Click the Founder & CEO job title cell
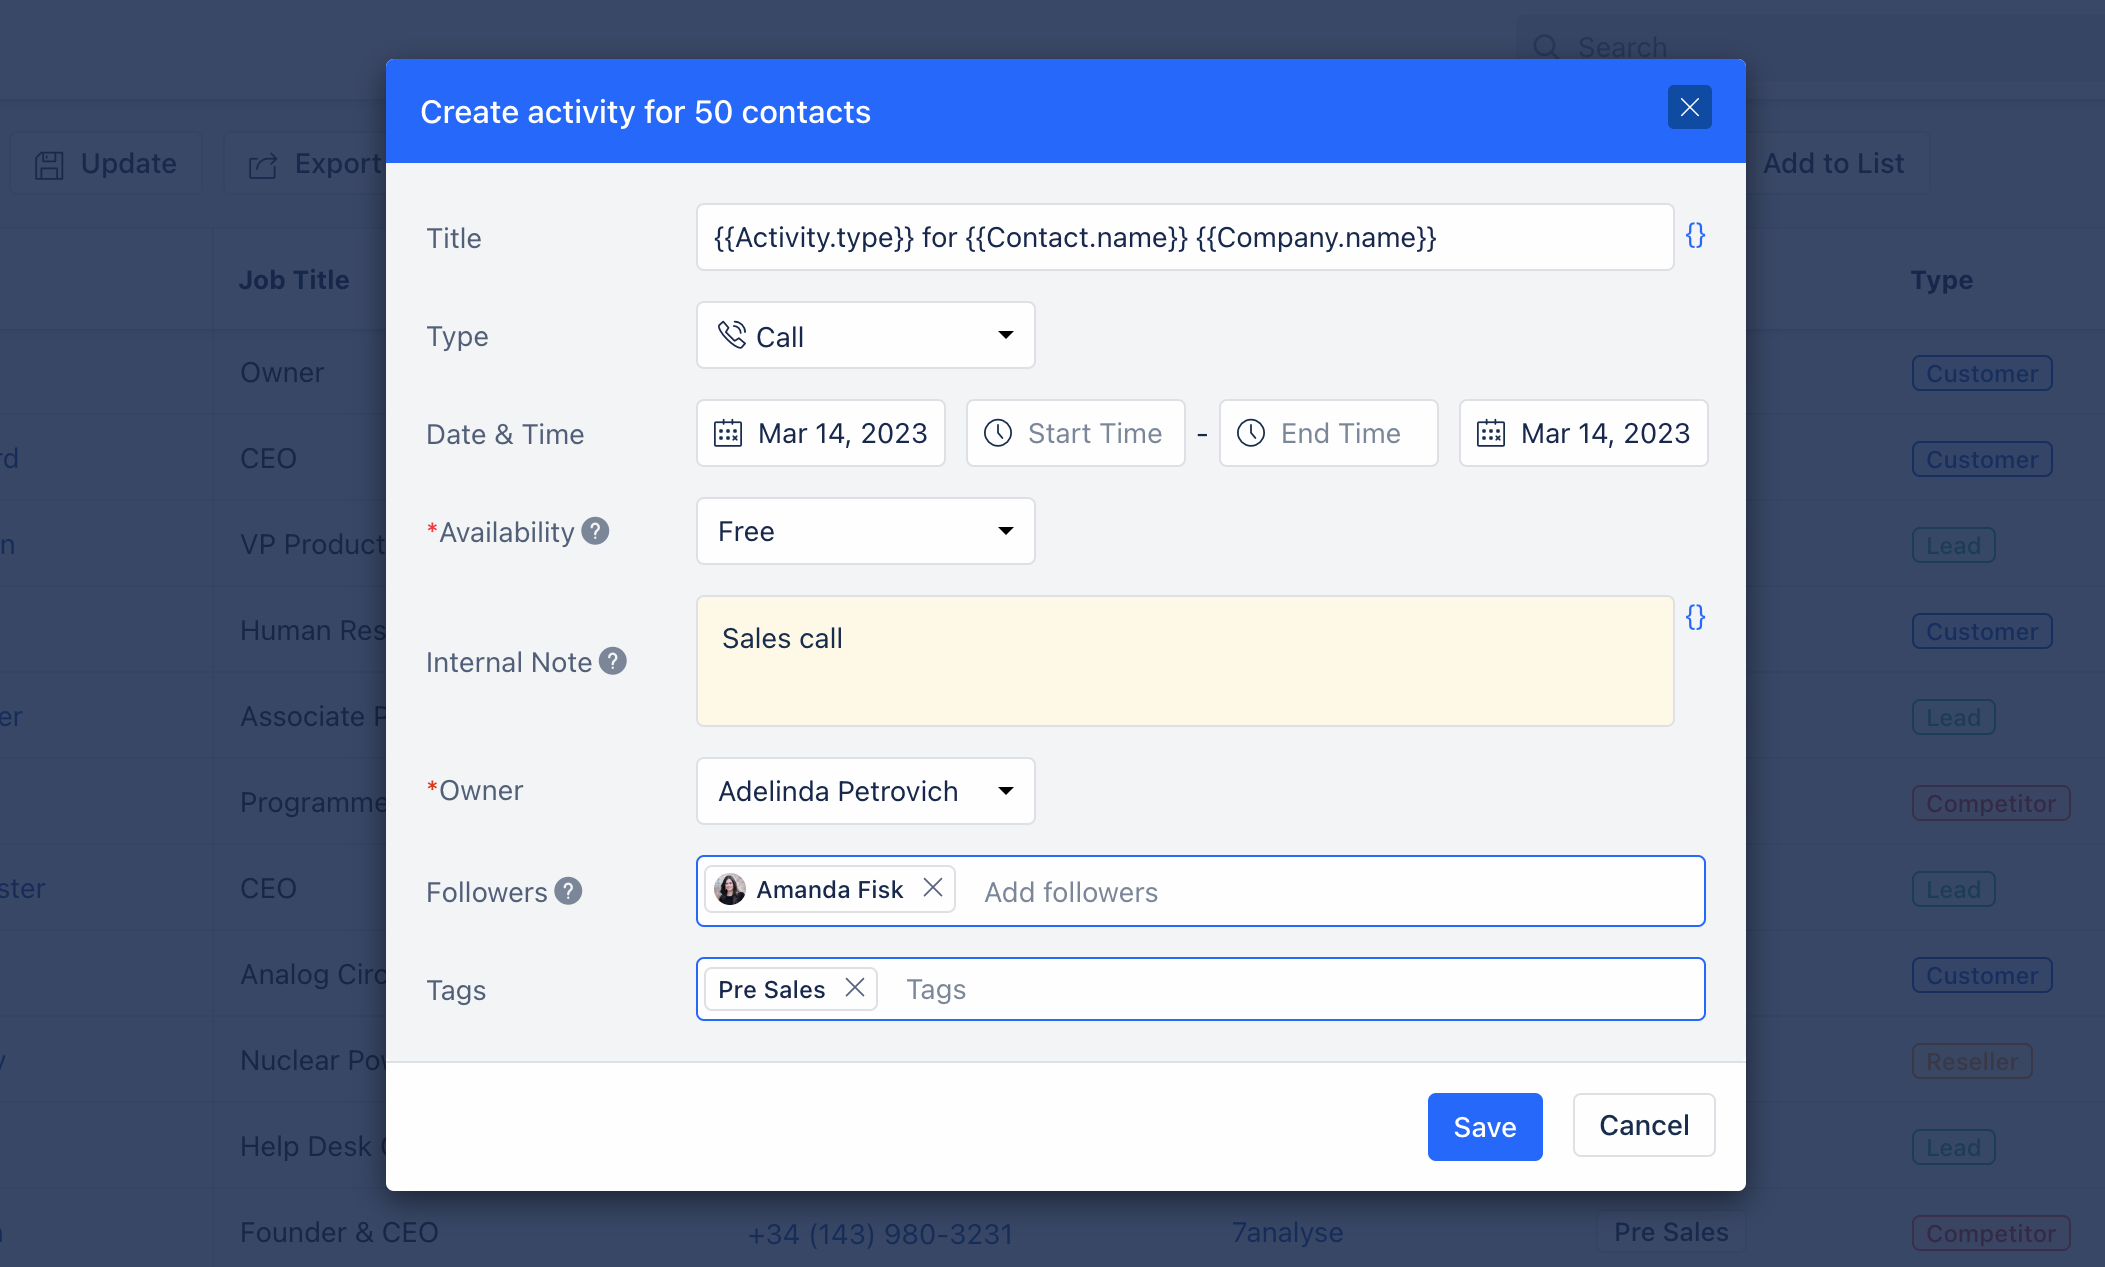 (x=339, y=1232)
